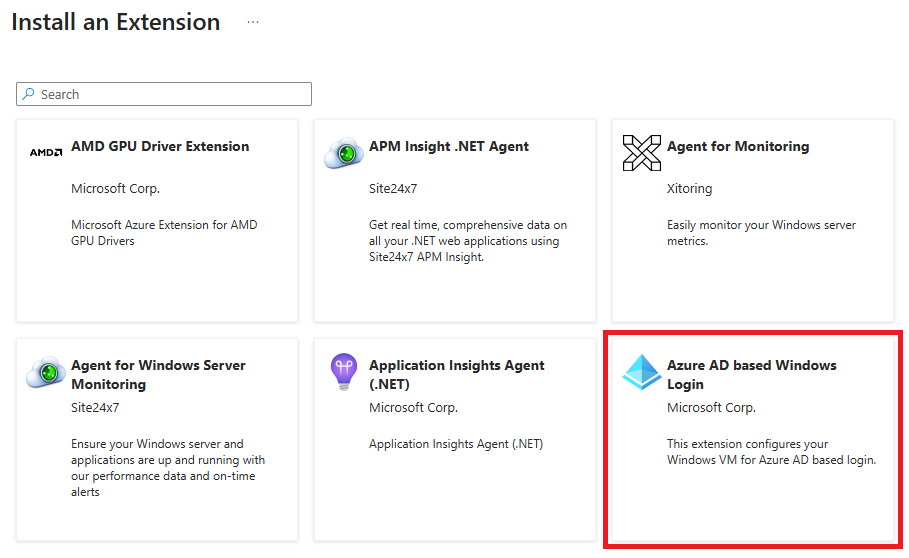Select the AMD GPU Driver Extension title
The width and height of the screenshot is (909, 558).
[160, 146]
